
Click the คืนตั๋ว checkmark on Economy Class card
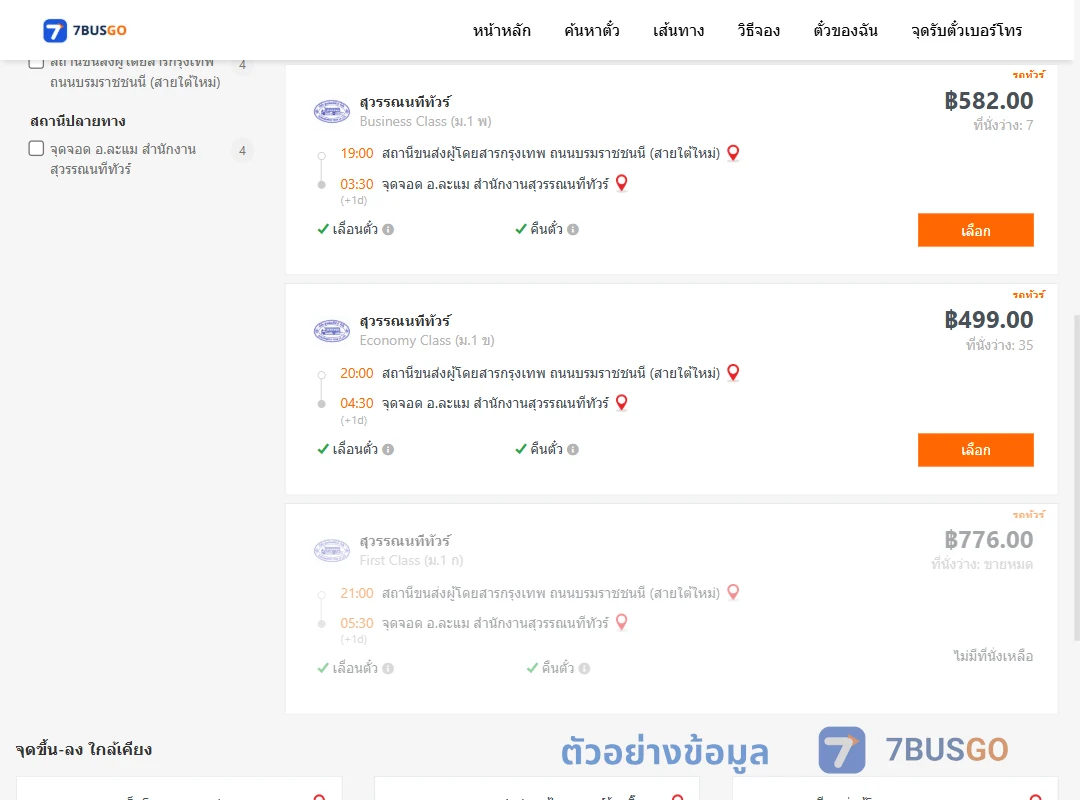coord(521,449)
